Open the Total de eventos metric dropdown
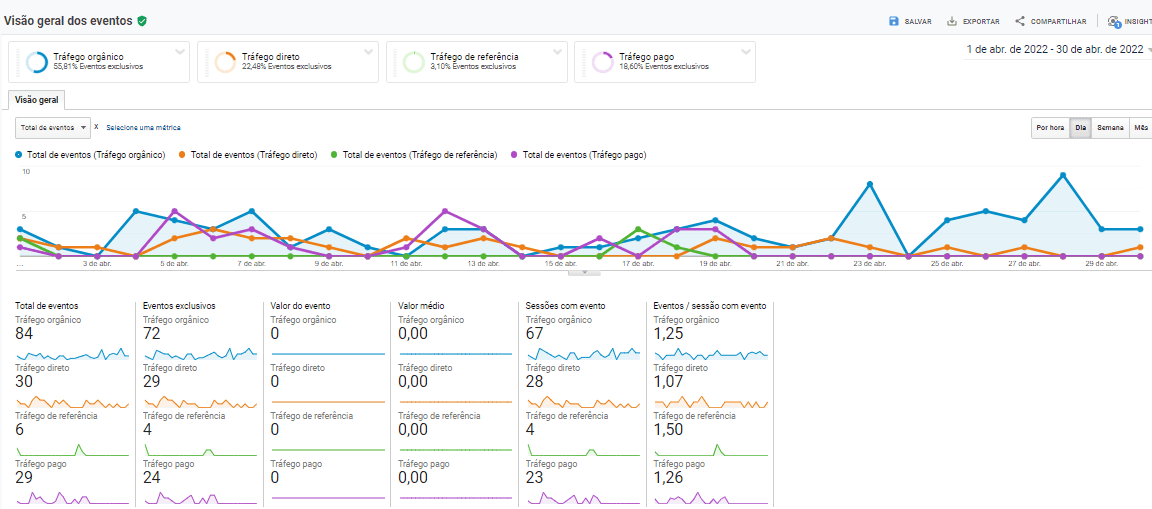Viewport: 1152px width, 509px height. click(x=53, y=128)
